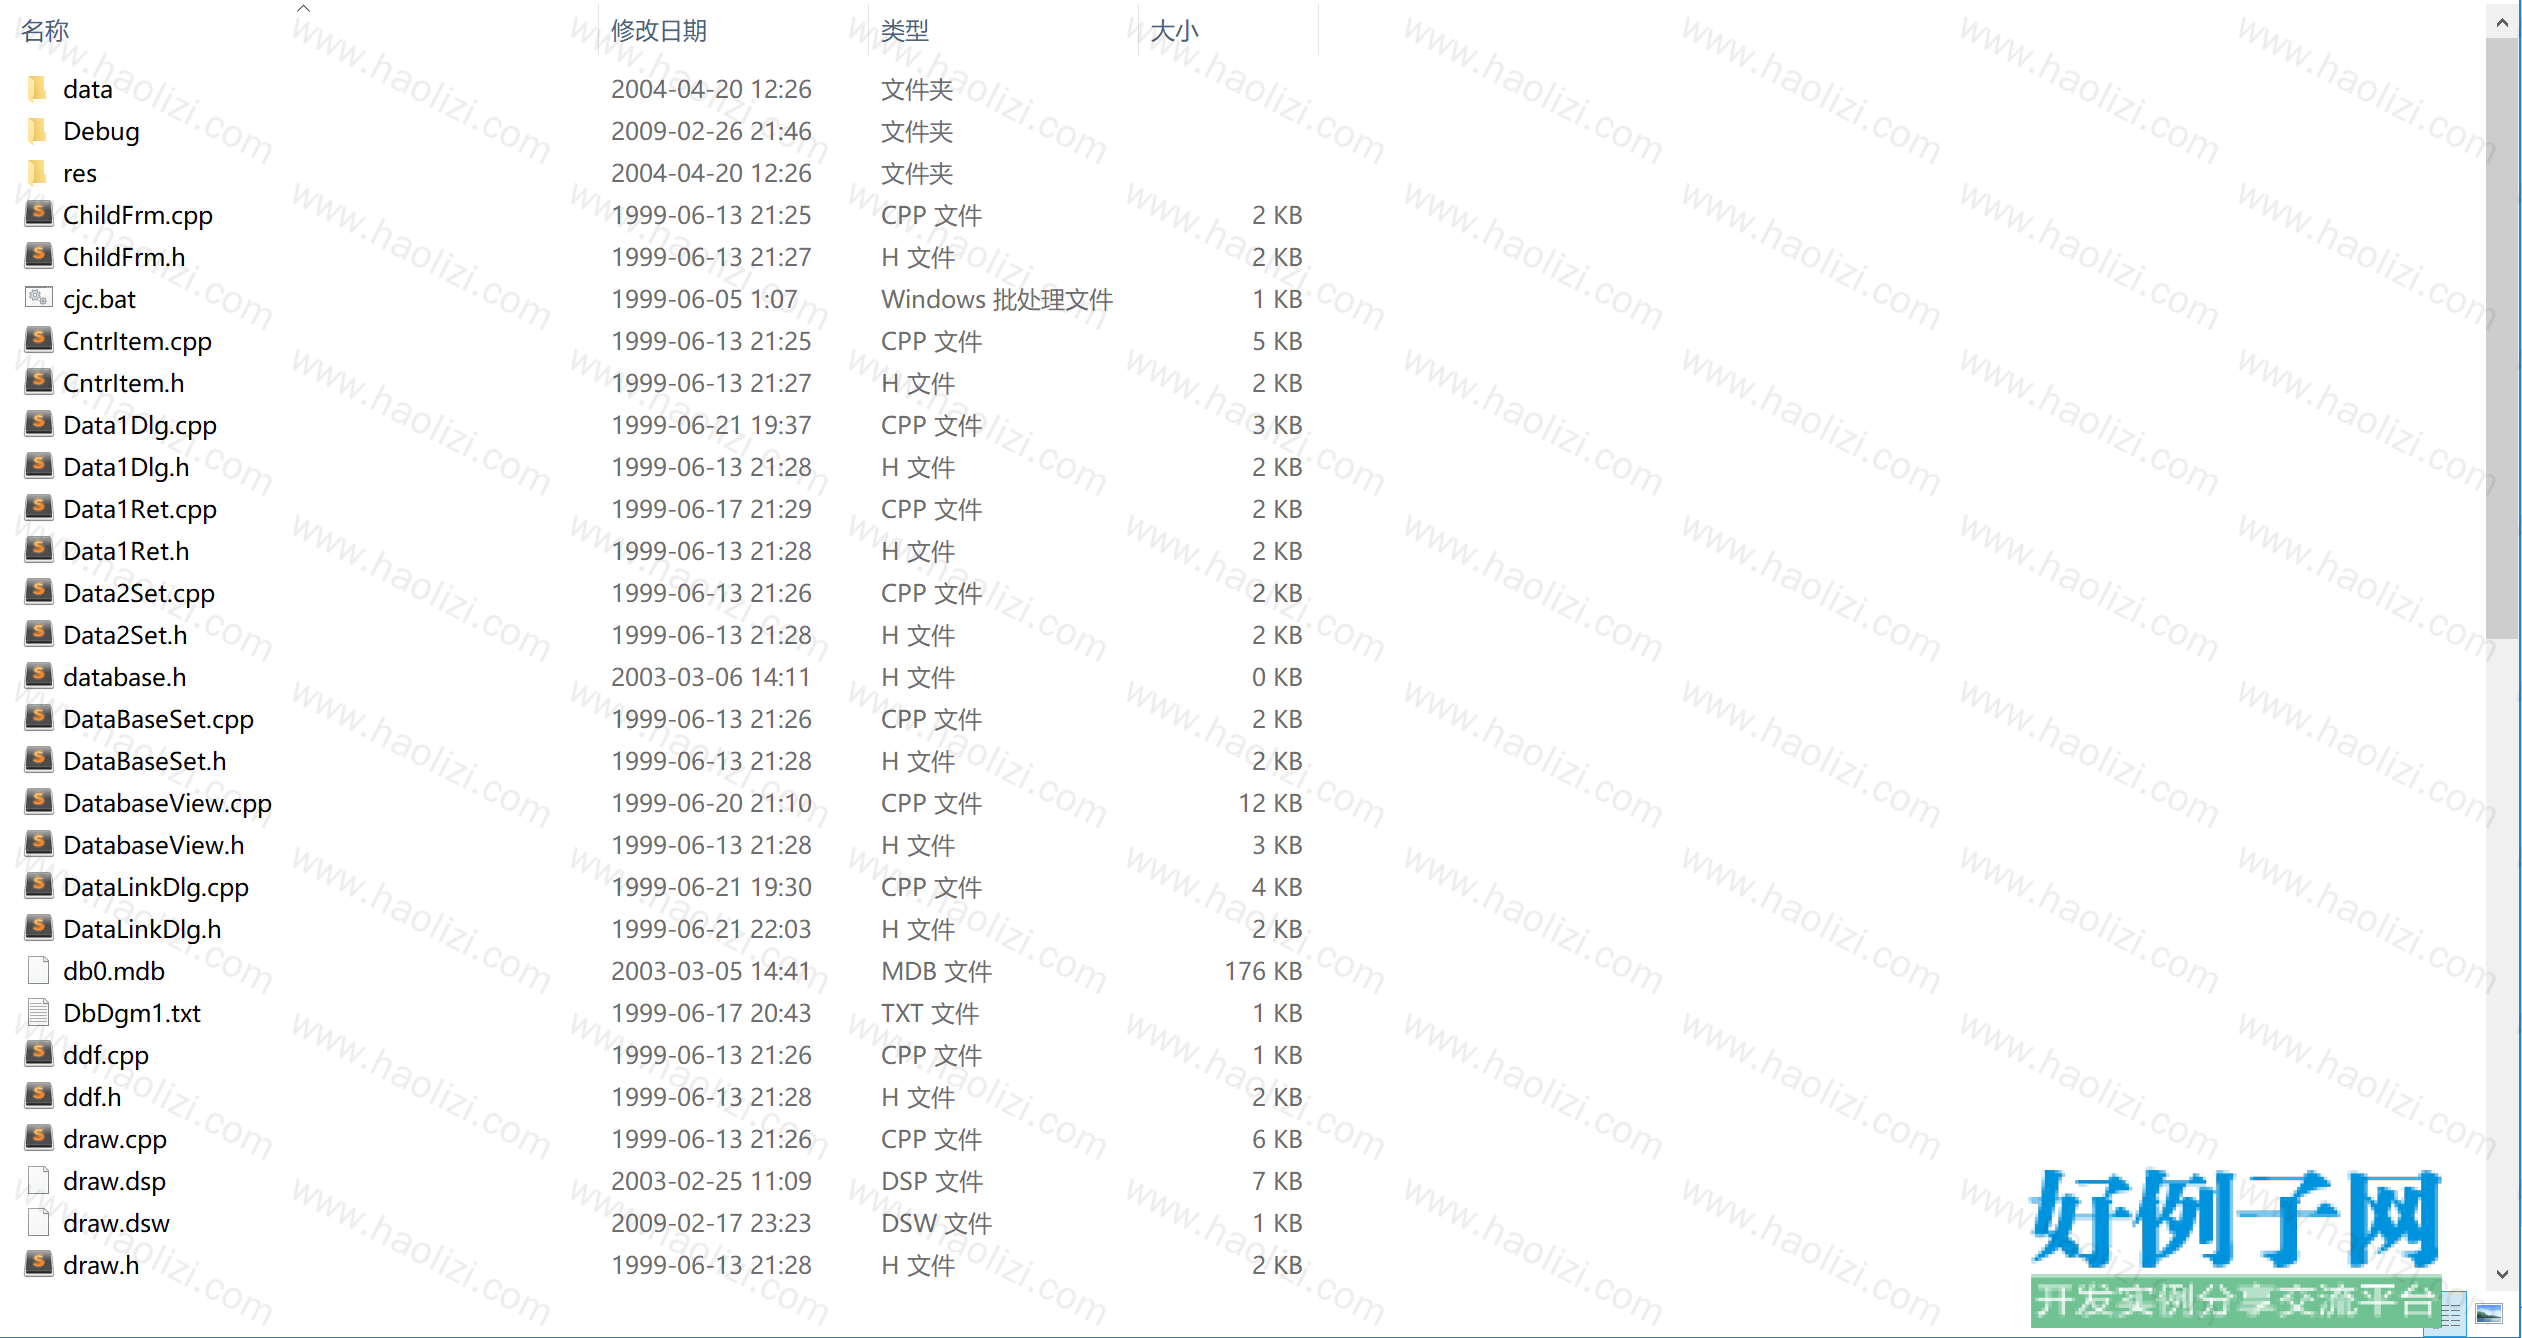
Task: Click the vertical scrollbar thumb
Action: pos(2502,337)
